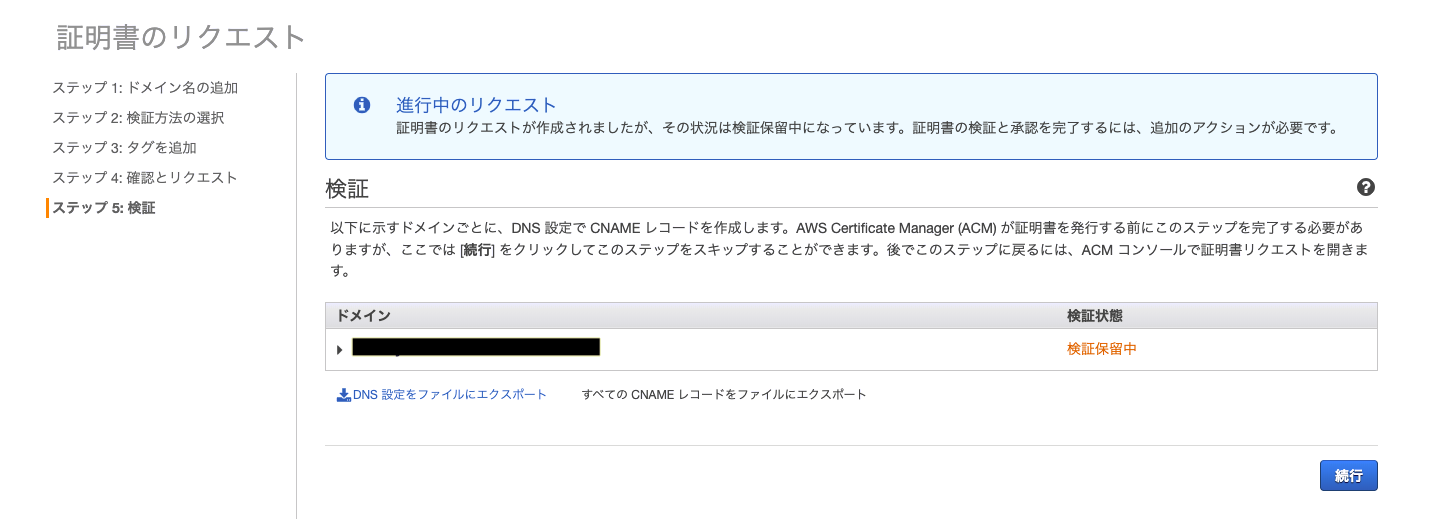
Task: Click the 進行中のリクエスト heading
Action: pyautogui.click(x=476, y=105)
